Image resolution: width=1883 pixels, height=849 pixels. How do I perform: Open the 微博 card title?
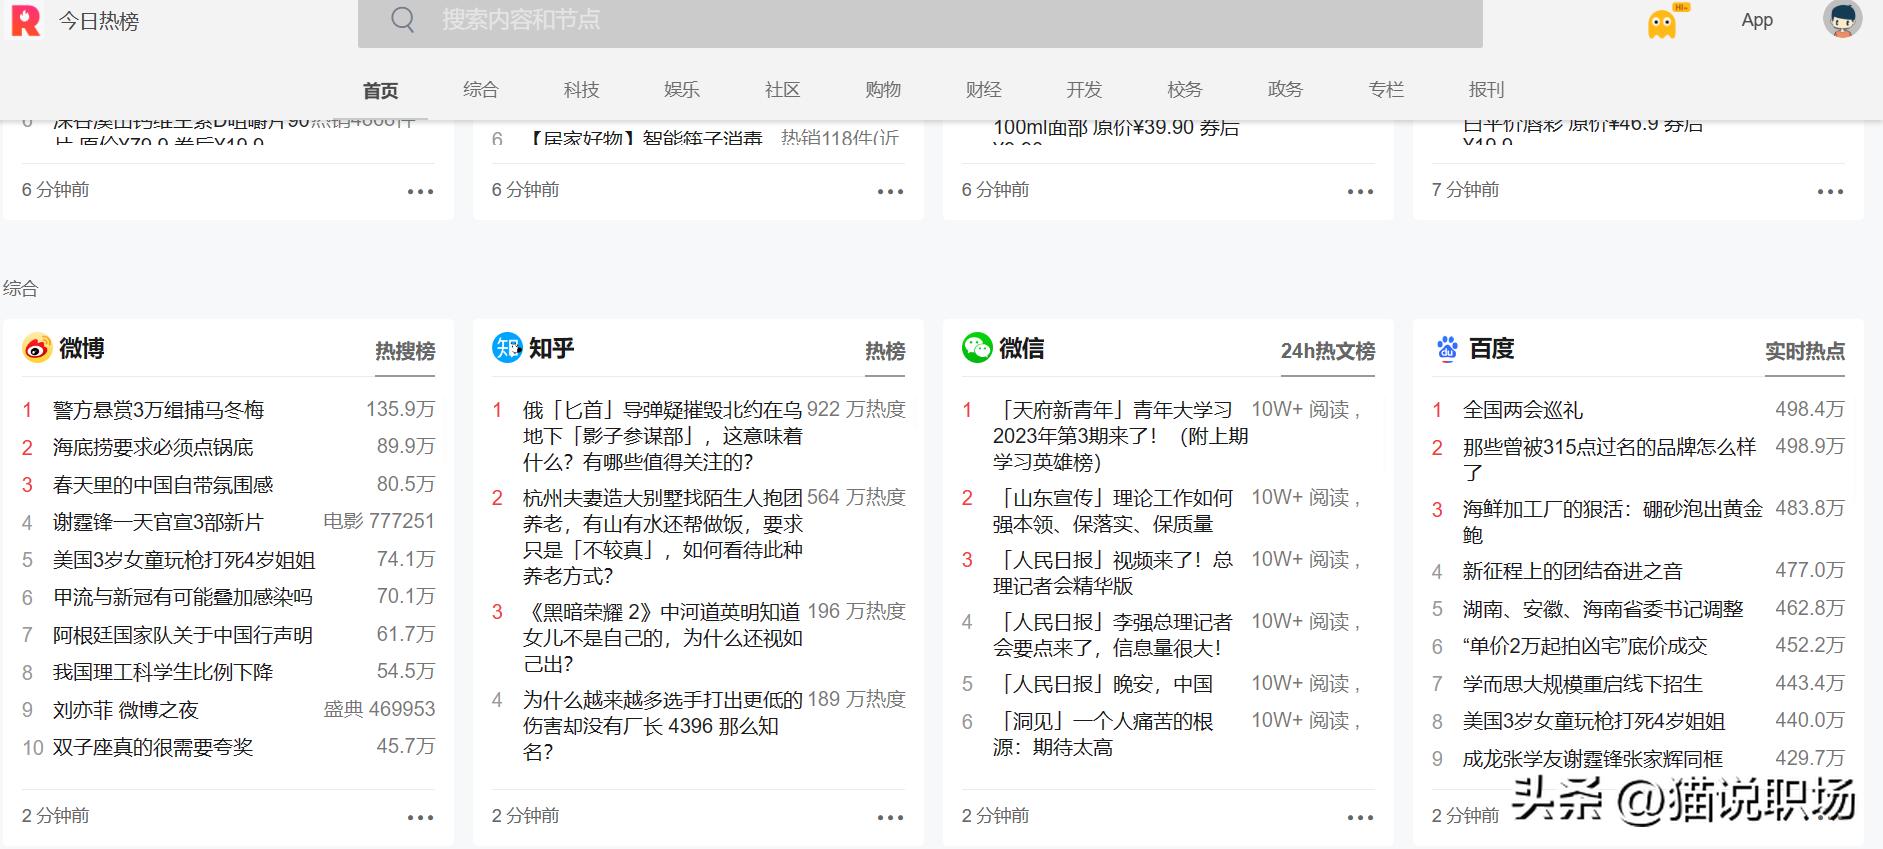click(x=82, y=348)
